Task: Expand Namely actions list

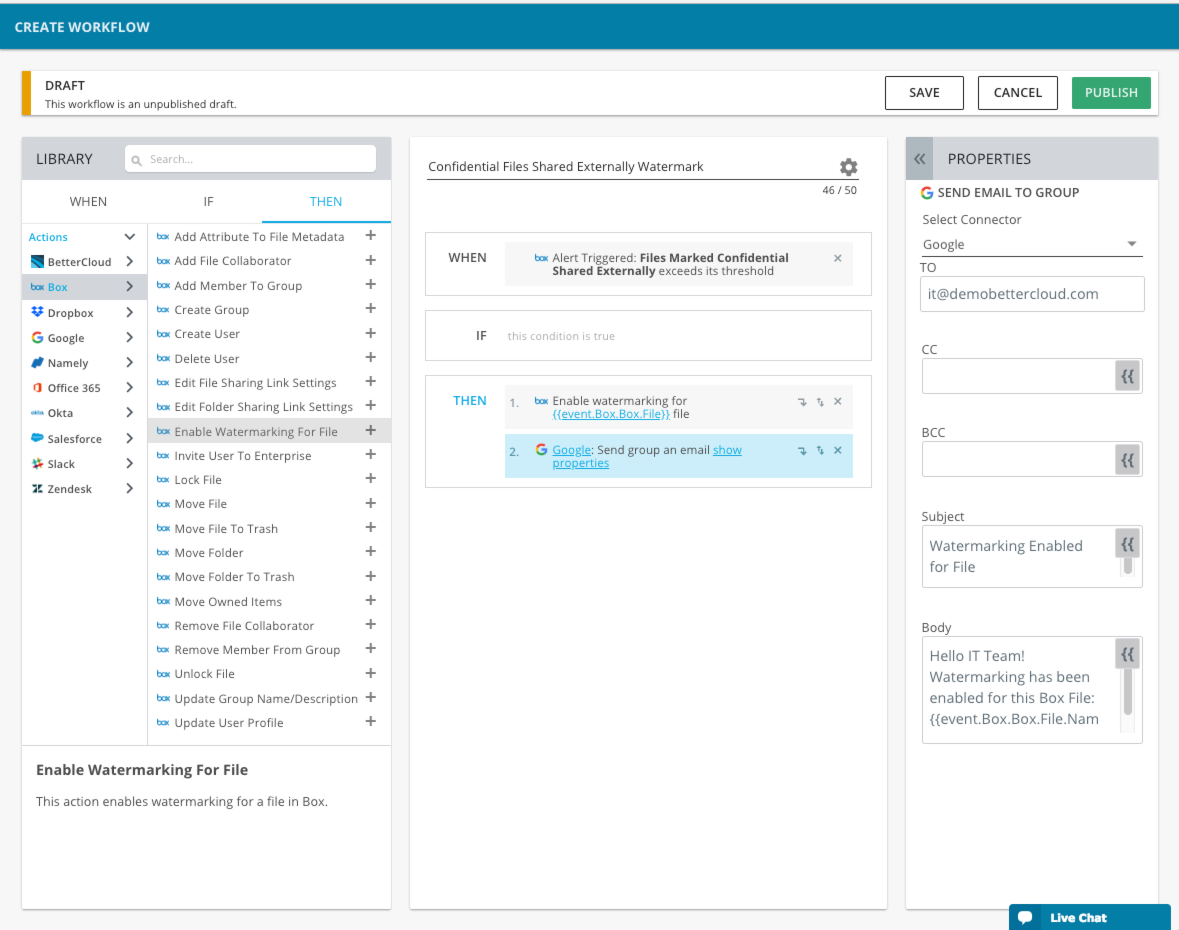Action: point(129,362)
